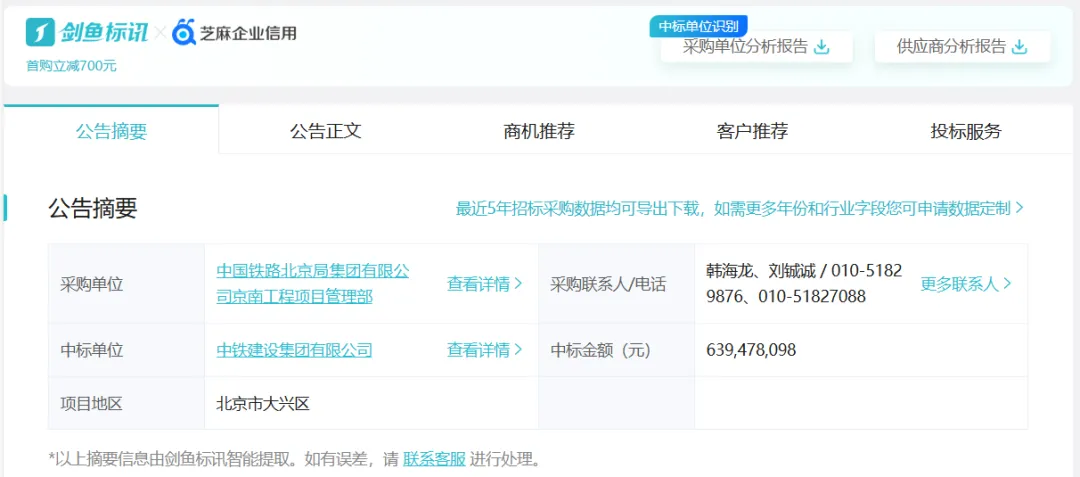Click download icon on 采购单位分析报告
The image size is (1080, 477).
point(822,47)
